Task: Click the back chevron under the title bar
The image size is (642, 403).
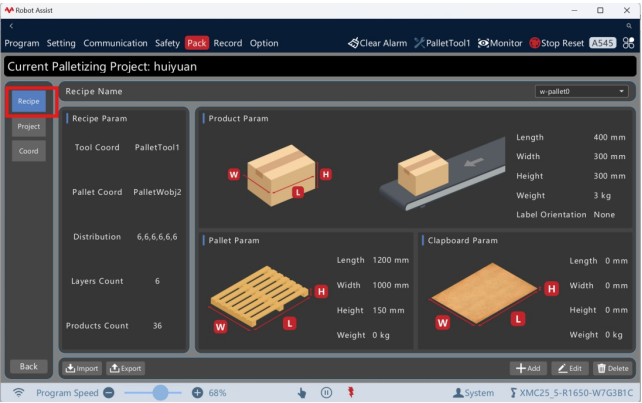Action: [11, 26]
